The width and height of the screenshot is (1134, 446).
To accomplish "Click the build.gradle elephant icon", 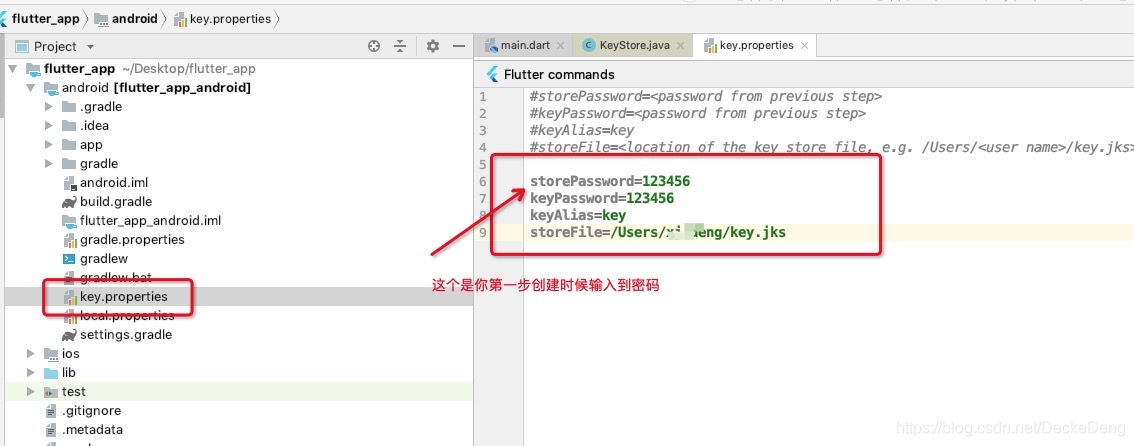I will click(x=69, y=202).
